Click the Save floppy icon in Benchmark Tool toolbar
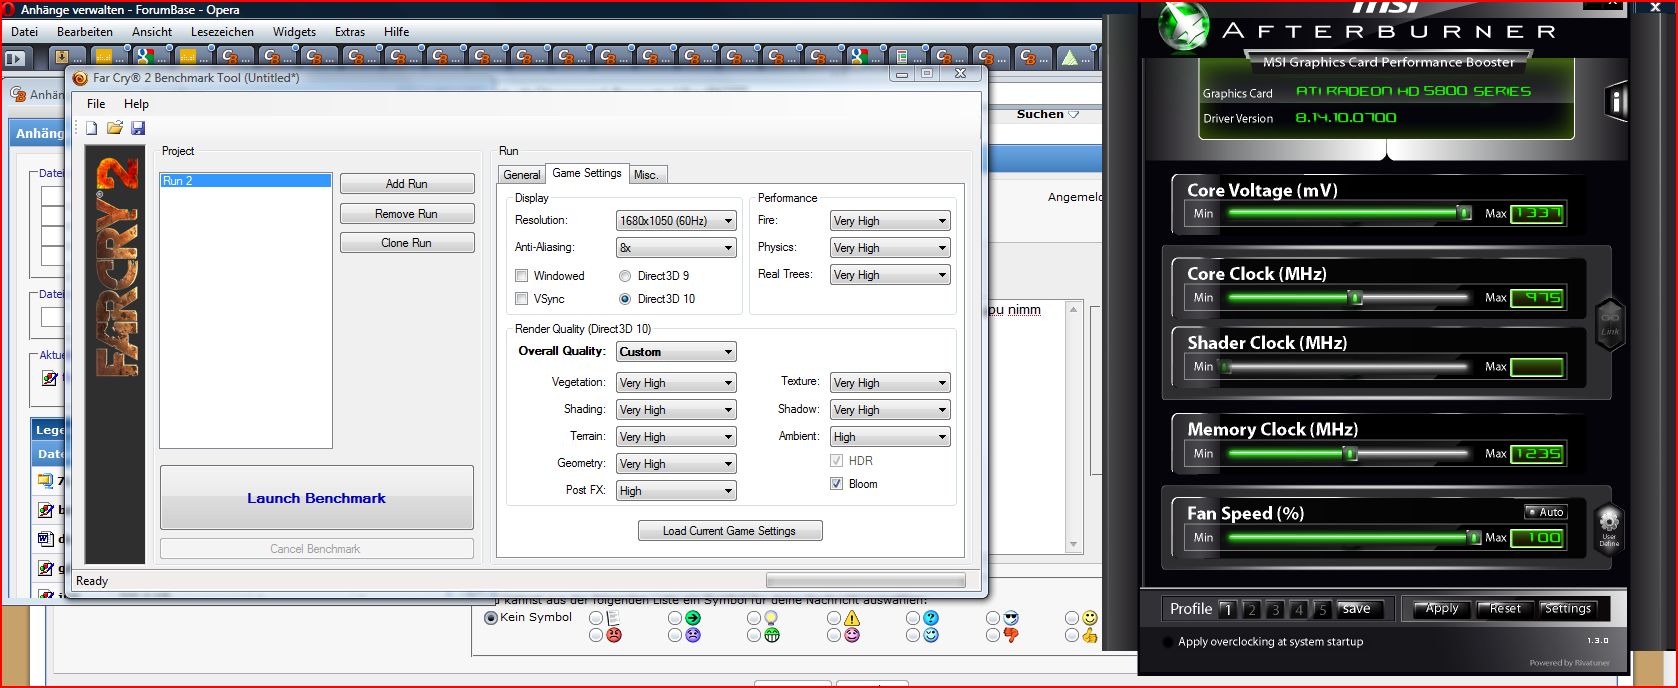The image size is (1678, 688). [x=138, y=128]
